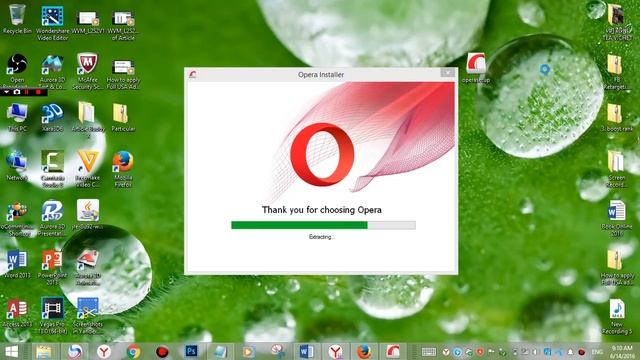
Task: Launch Aurora 3D Presentation shortcut
Action: tap(52, 218)
